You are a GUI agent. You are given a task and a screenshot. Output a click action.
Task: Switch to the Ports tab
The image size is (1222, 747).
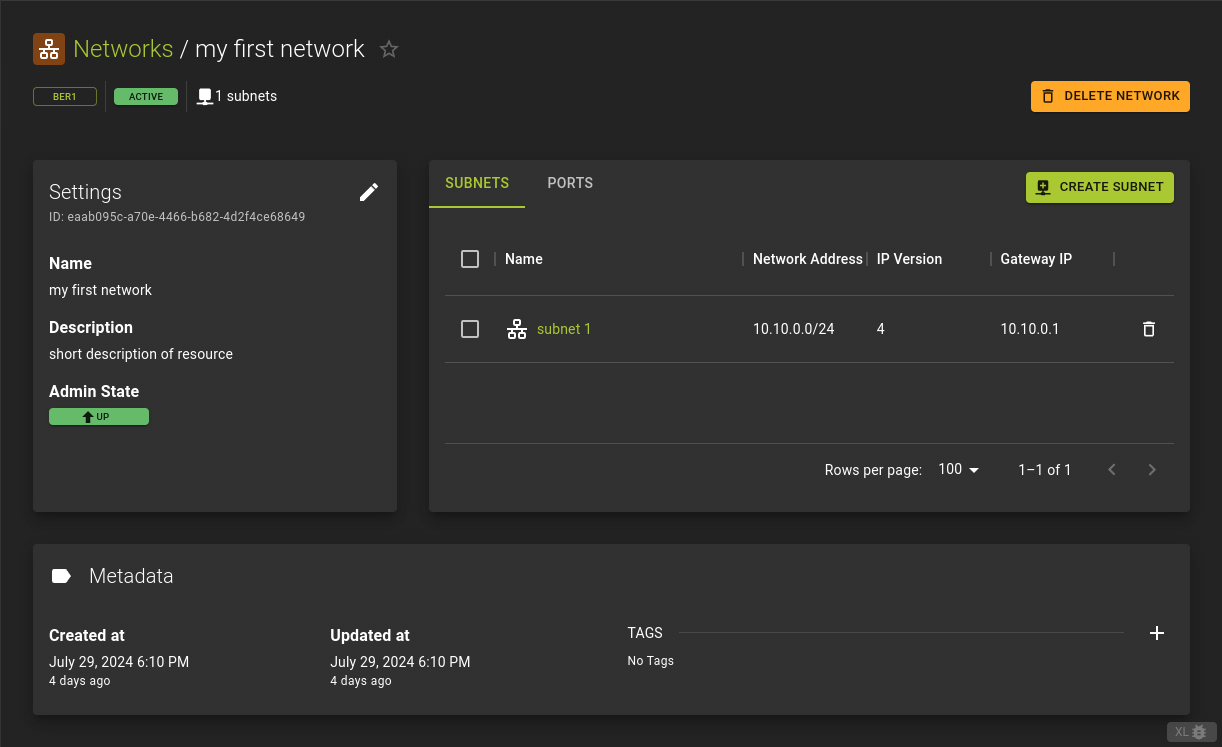pyautogui.click(x=570, y=183)
